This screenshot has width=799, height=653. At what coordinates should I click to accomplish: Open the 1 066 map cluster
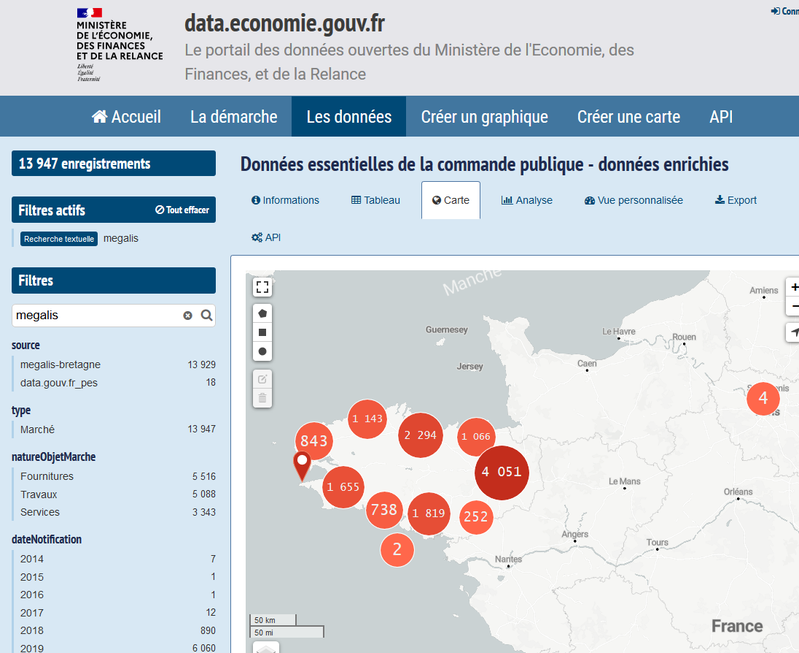click(x=476, y=437)
